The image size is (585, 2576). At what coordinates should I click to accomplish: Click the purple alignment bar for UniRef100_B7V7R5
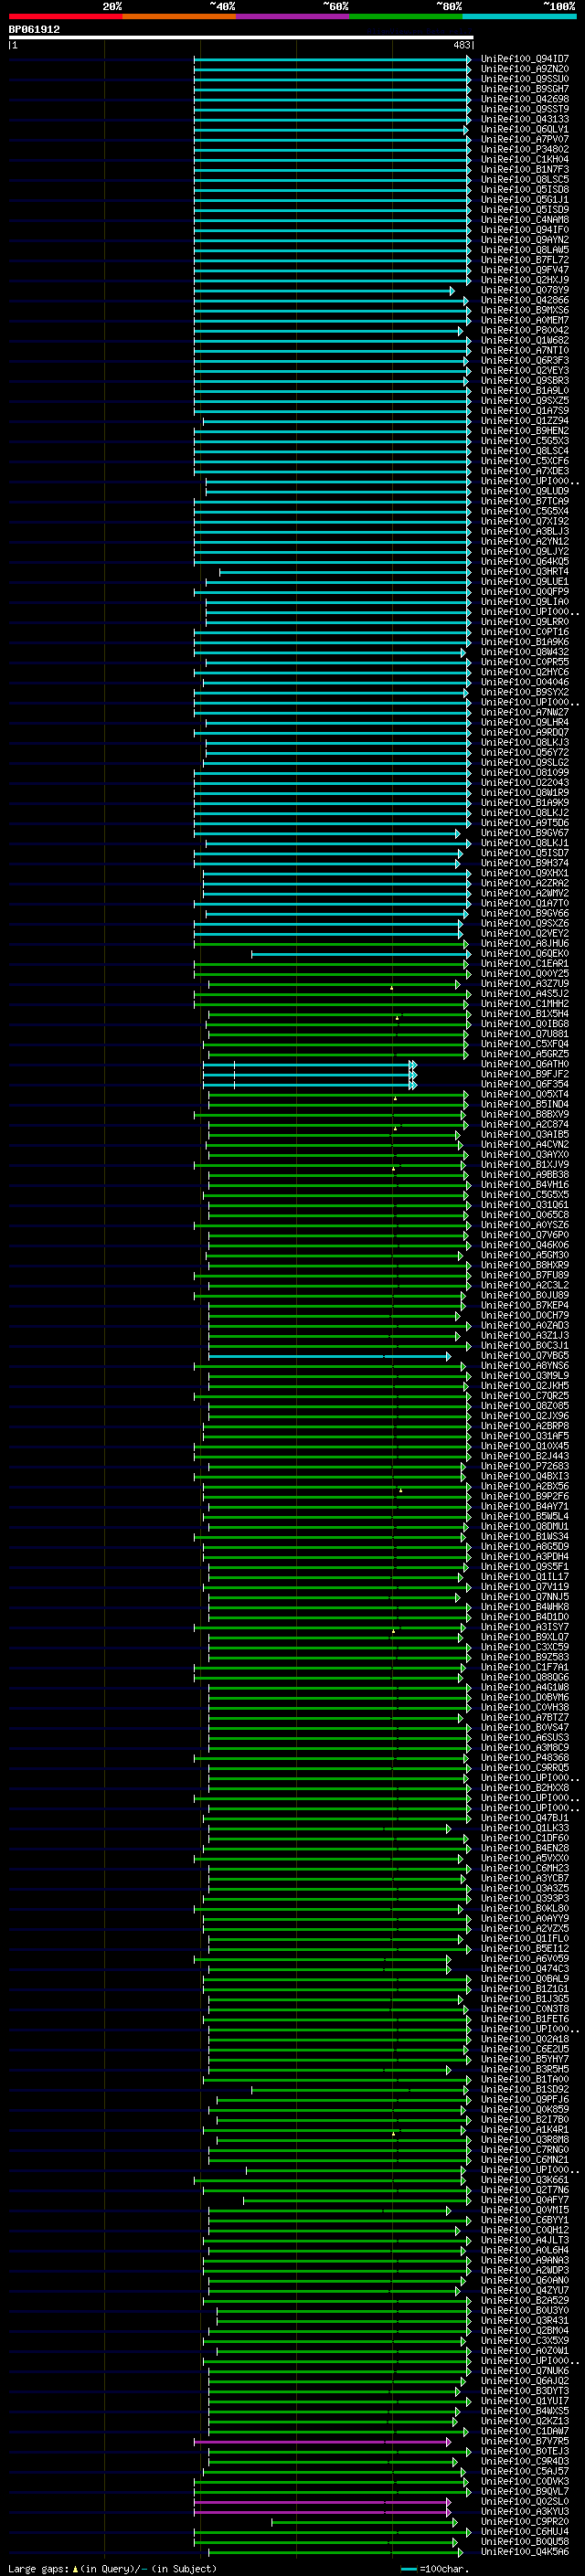click(x=323, y=2442)
